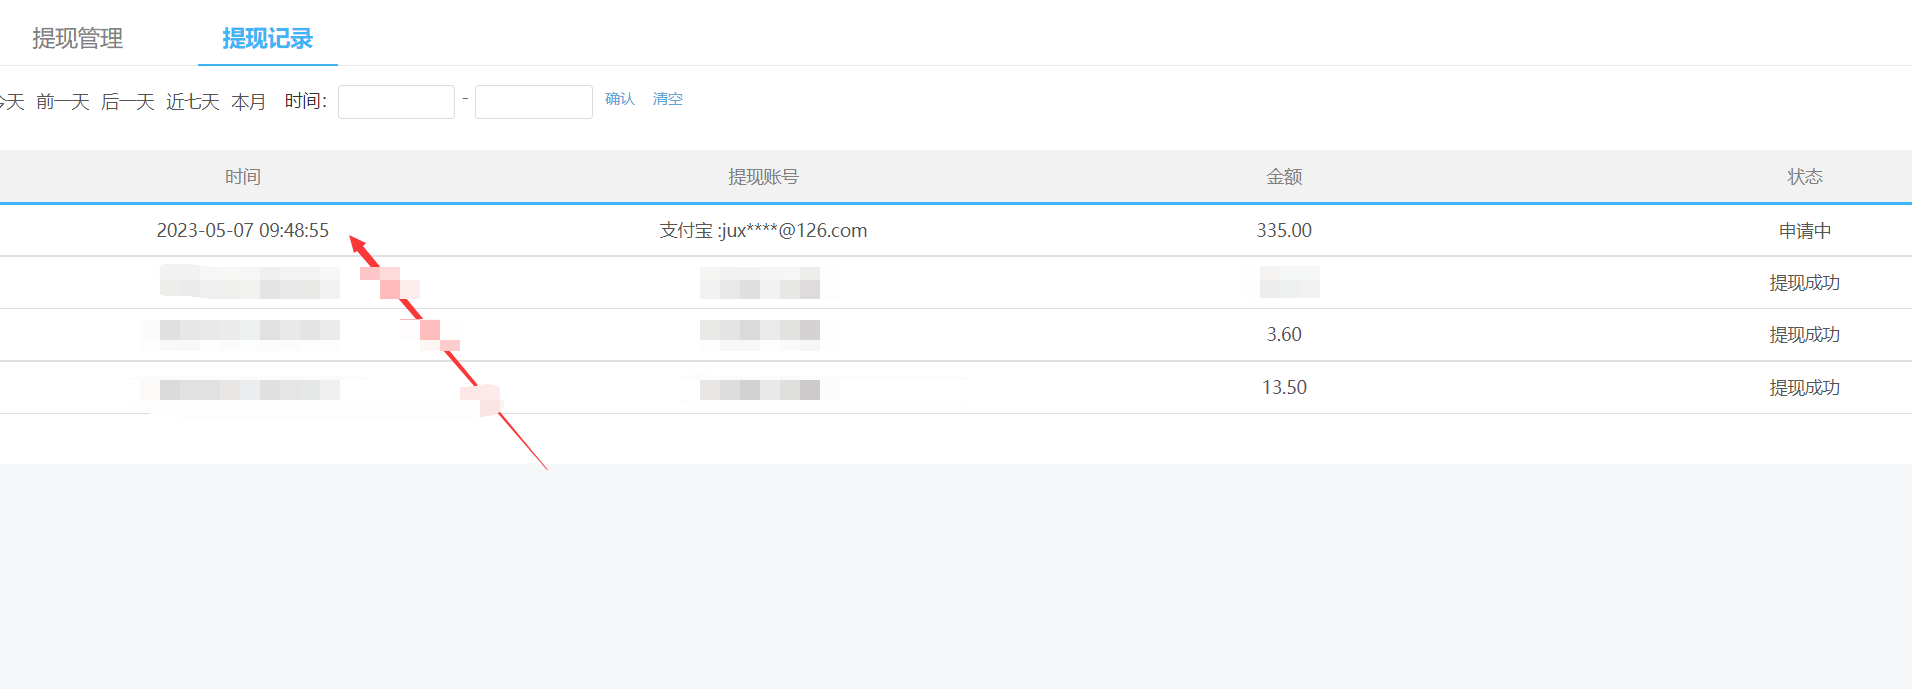1912x689 pixels.
Task: Filter records by 后一天
Action: [x=128, y=102]
